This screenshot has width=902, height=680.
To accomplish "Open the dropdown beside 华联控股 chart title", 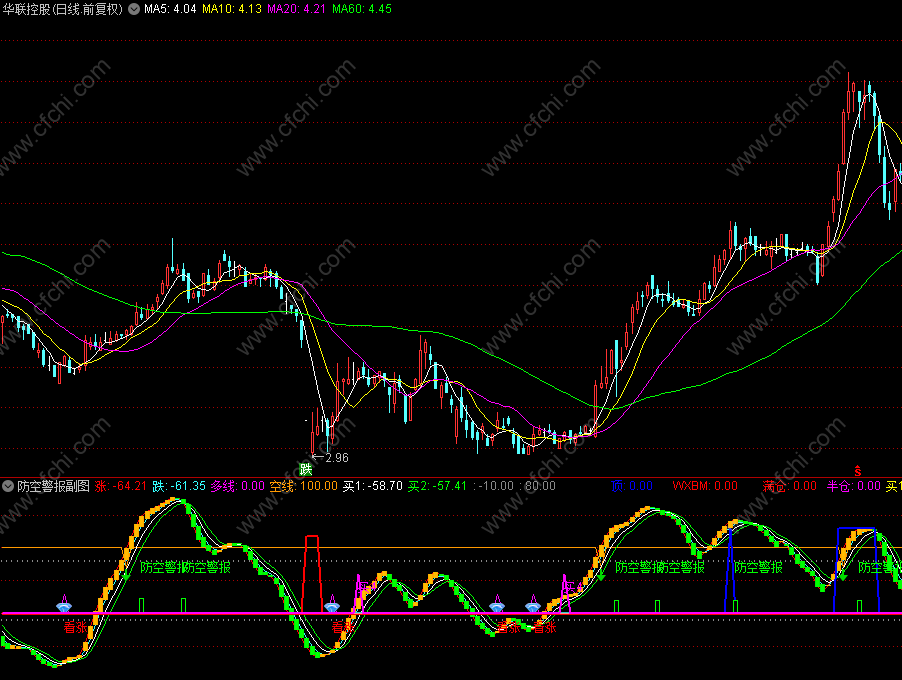I will click(134, 9).
